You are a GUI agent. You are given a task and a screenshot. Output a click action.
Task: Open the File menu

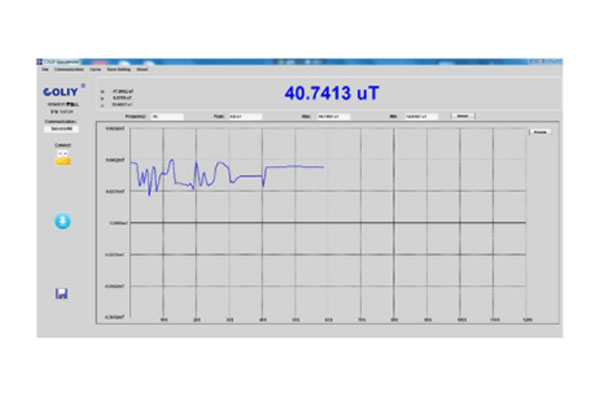[x=44, y=69]
